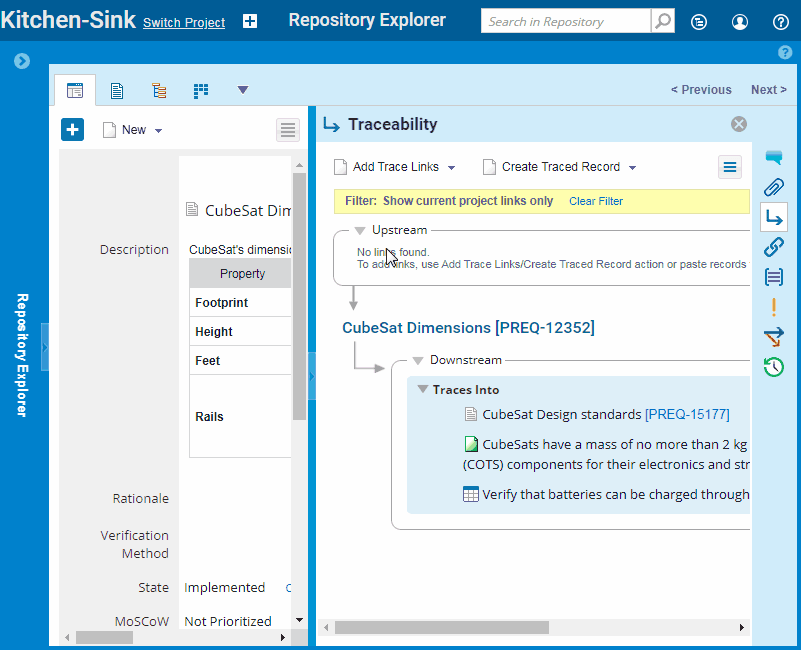Open the Comments speech bubble icon
This screenshot has width=801, height=650.
click(x=774, y=157)
